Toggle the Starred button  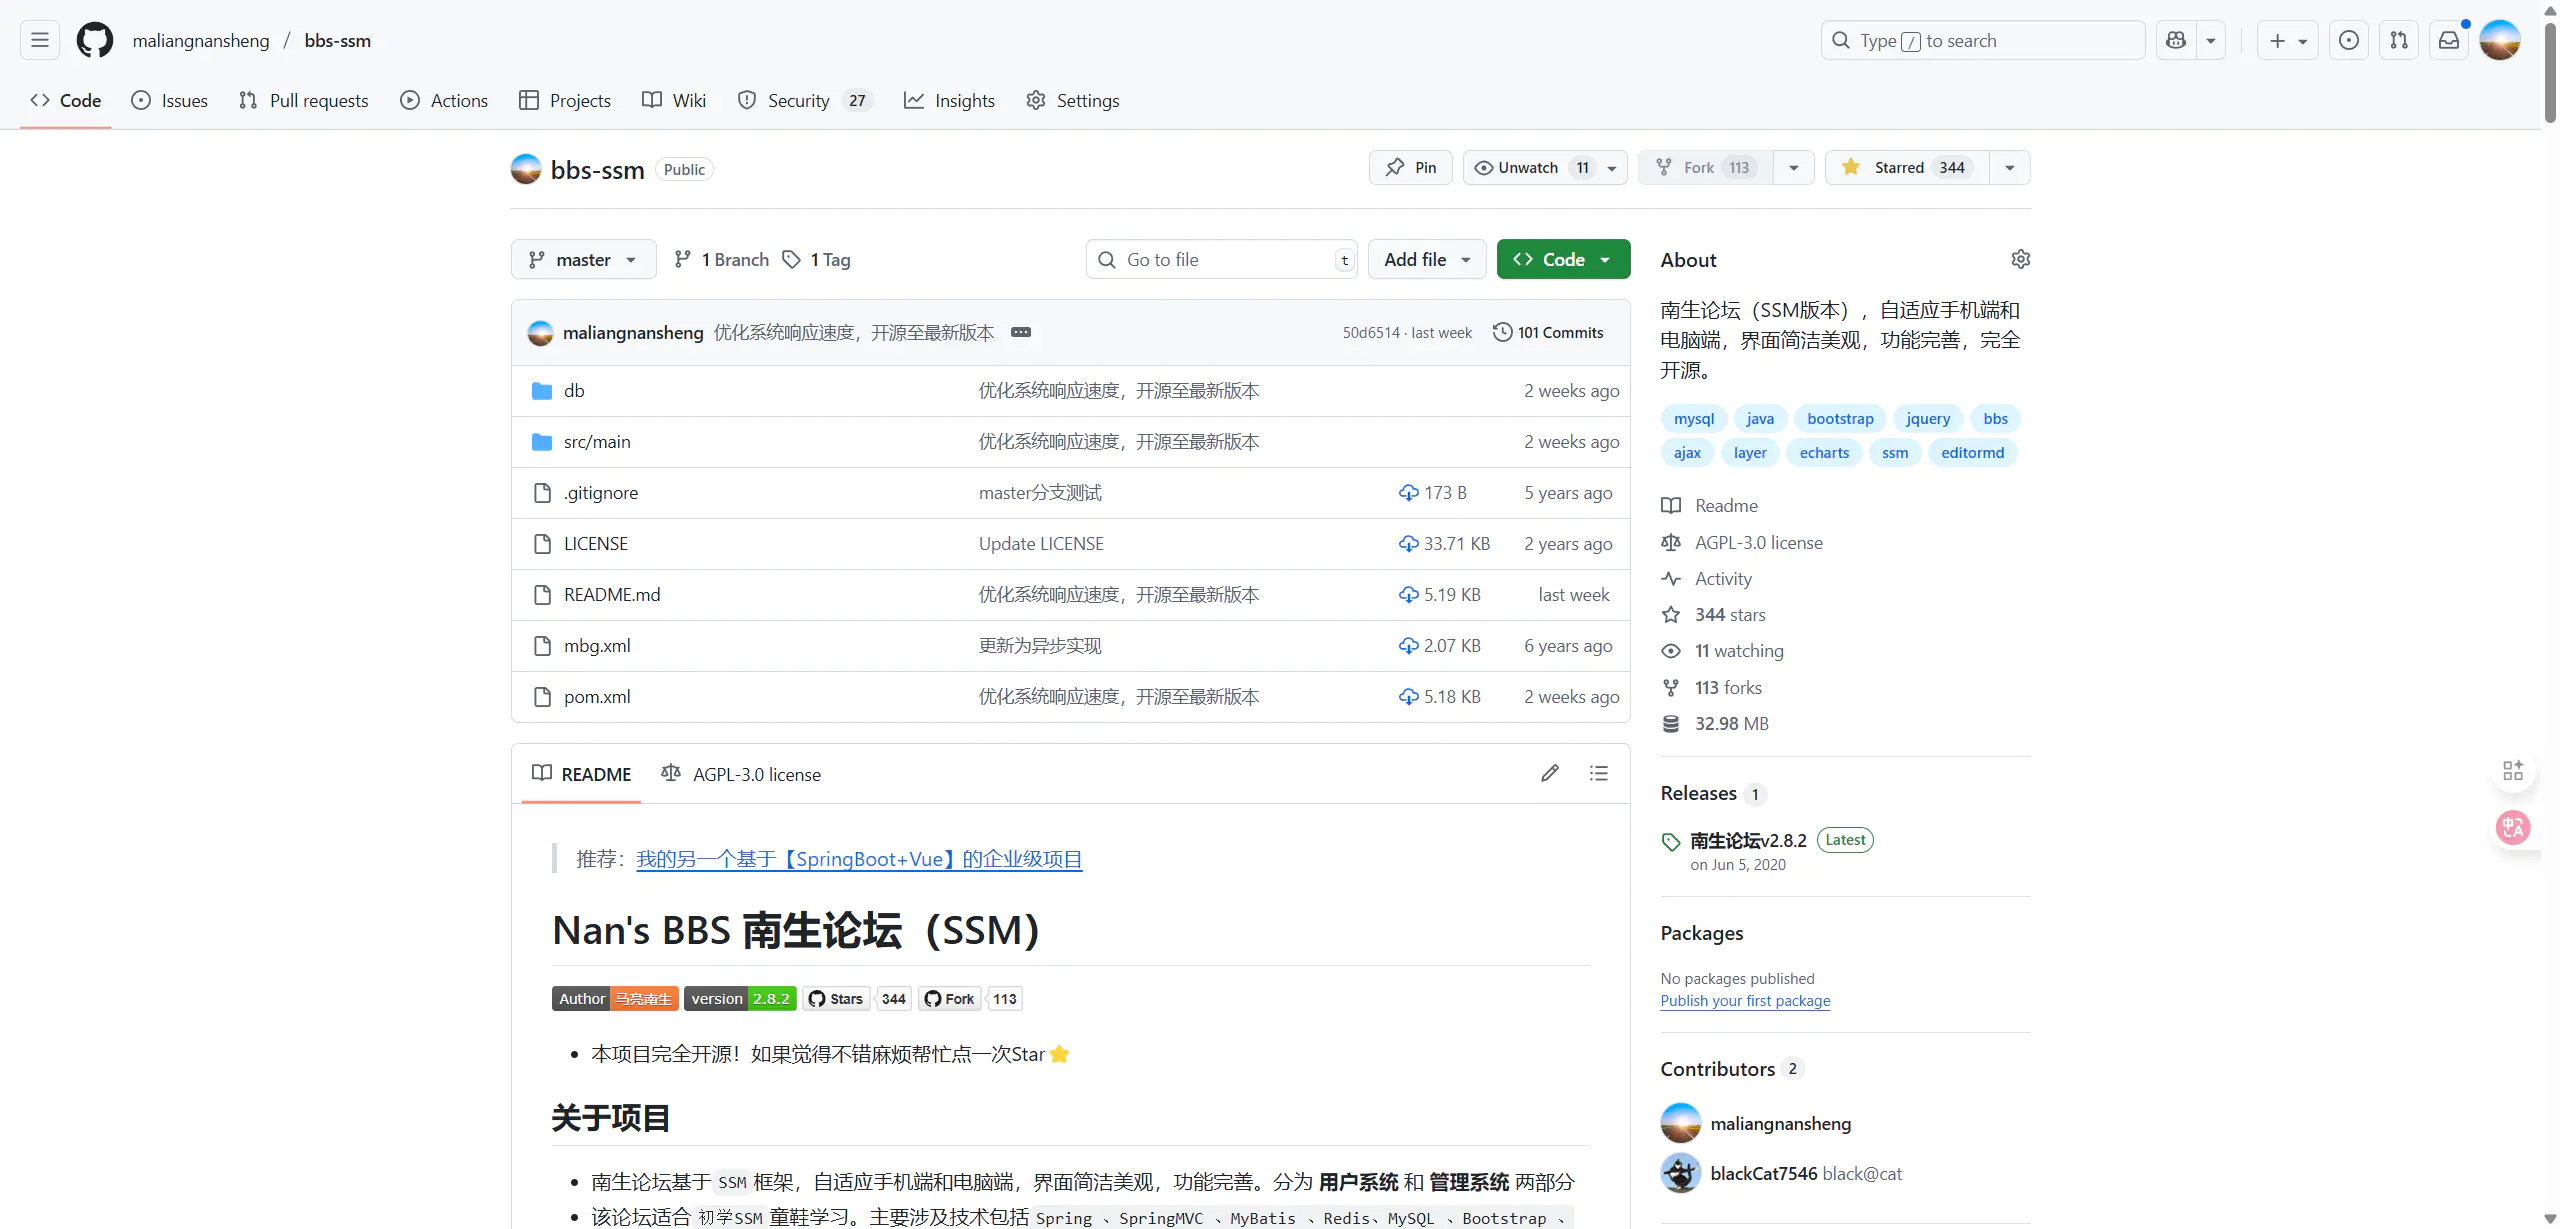click(x=1906, y=167)
